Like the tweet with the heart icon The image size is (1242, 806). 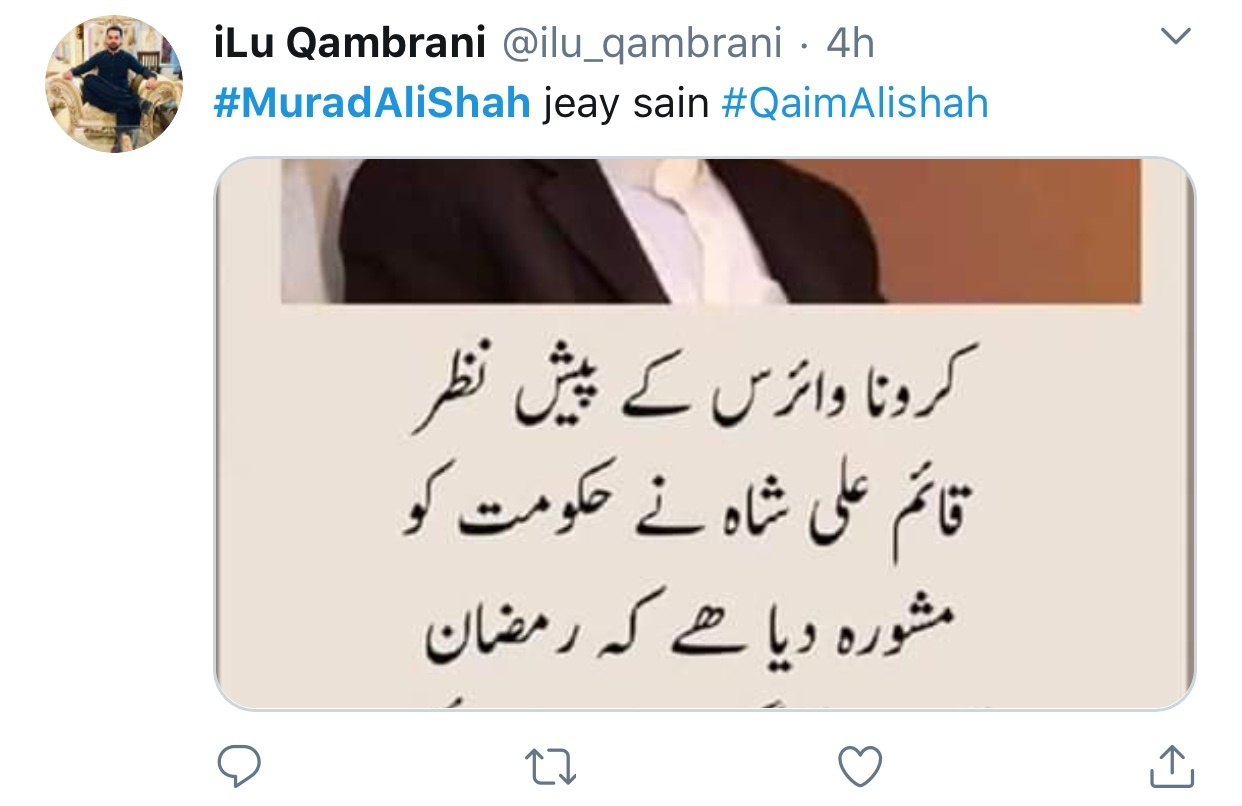click(x=859, y=767)
